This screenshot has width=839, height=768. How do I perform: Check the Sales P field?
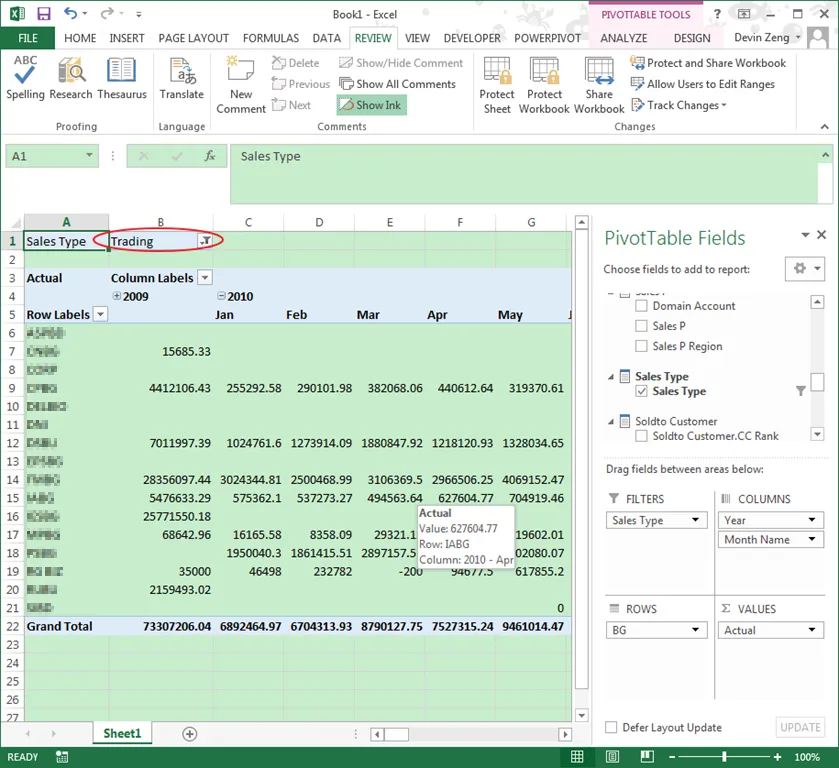pyautogui.click(x=641, y=325)
